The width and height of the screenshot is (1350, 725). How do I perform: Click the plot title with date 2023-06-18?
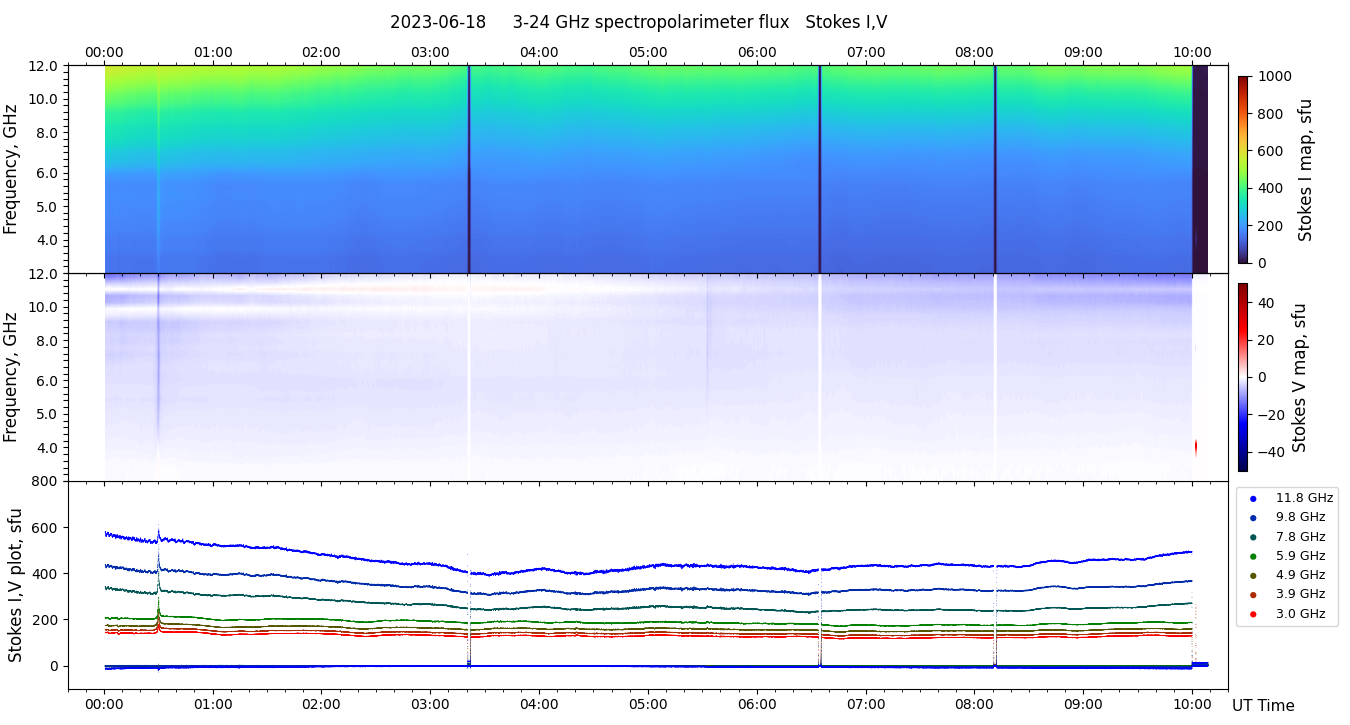638,22
